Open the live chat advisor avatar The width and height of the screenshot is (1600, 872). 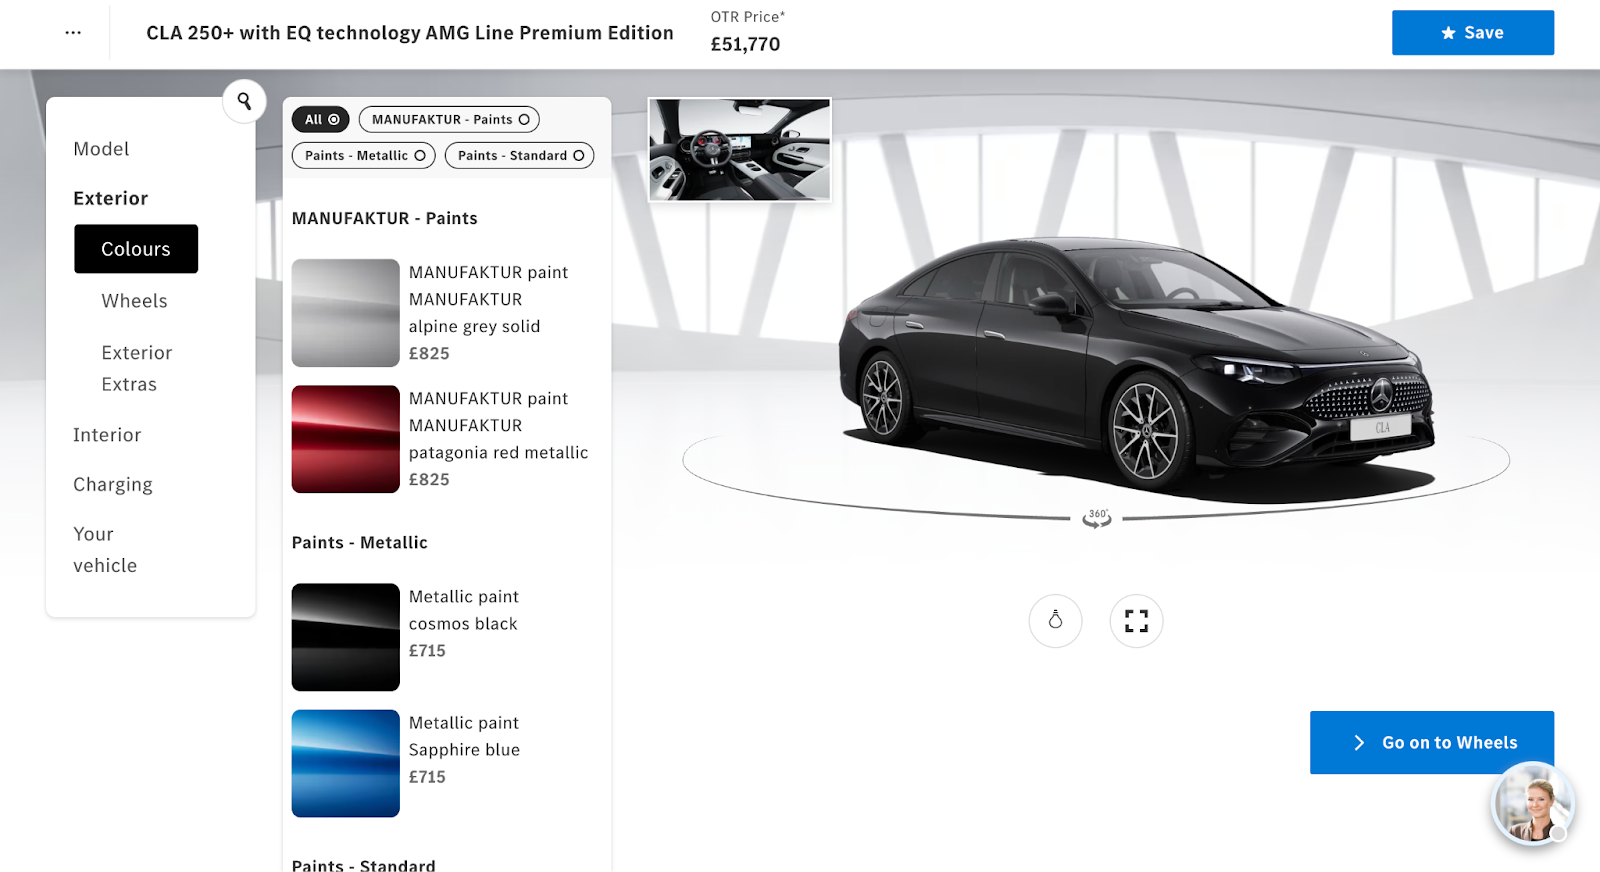point(1532,803)
